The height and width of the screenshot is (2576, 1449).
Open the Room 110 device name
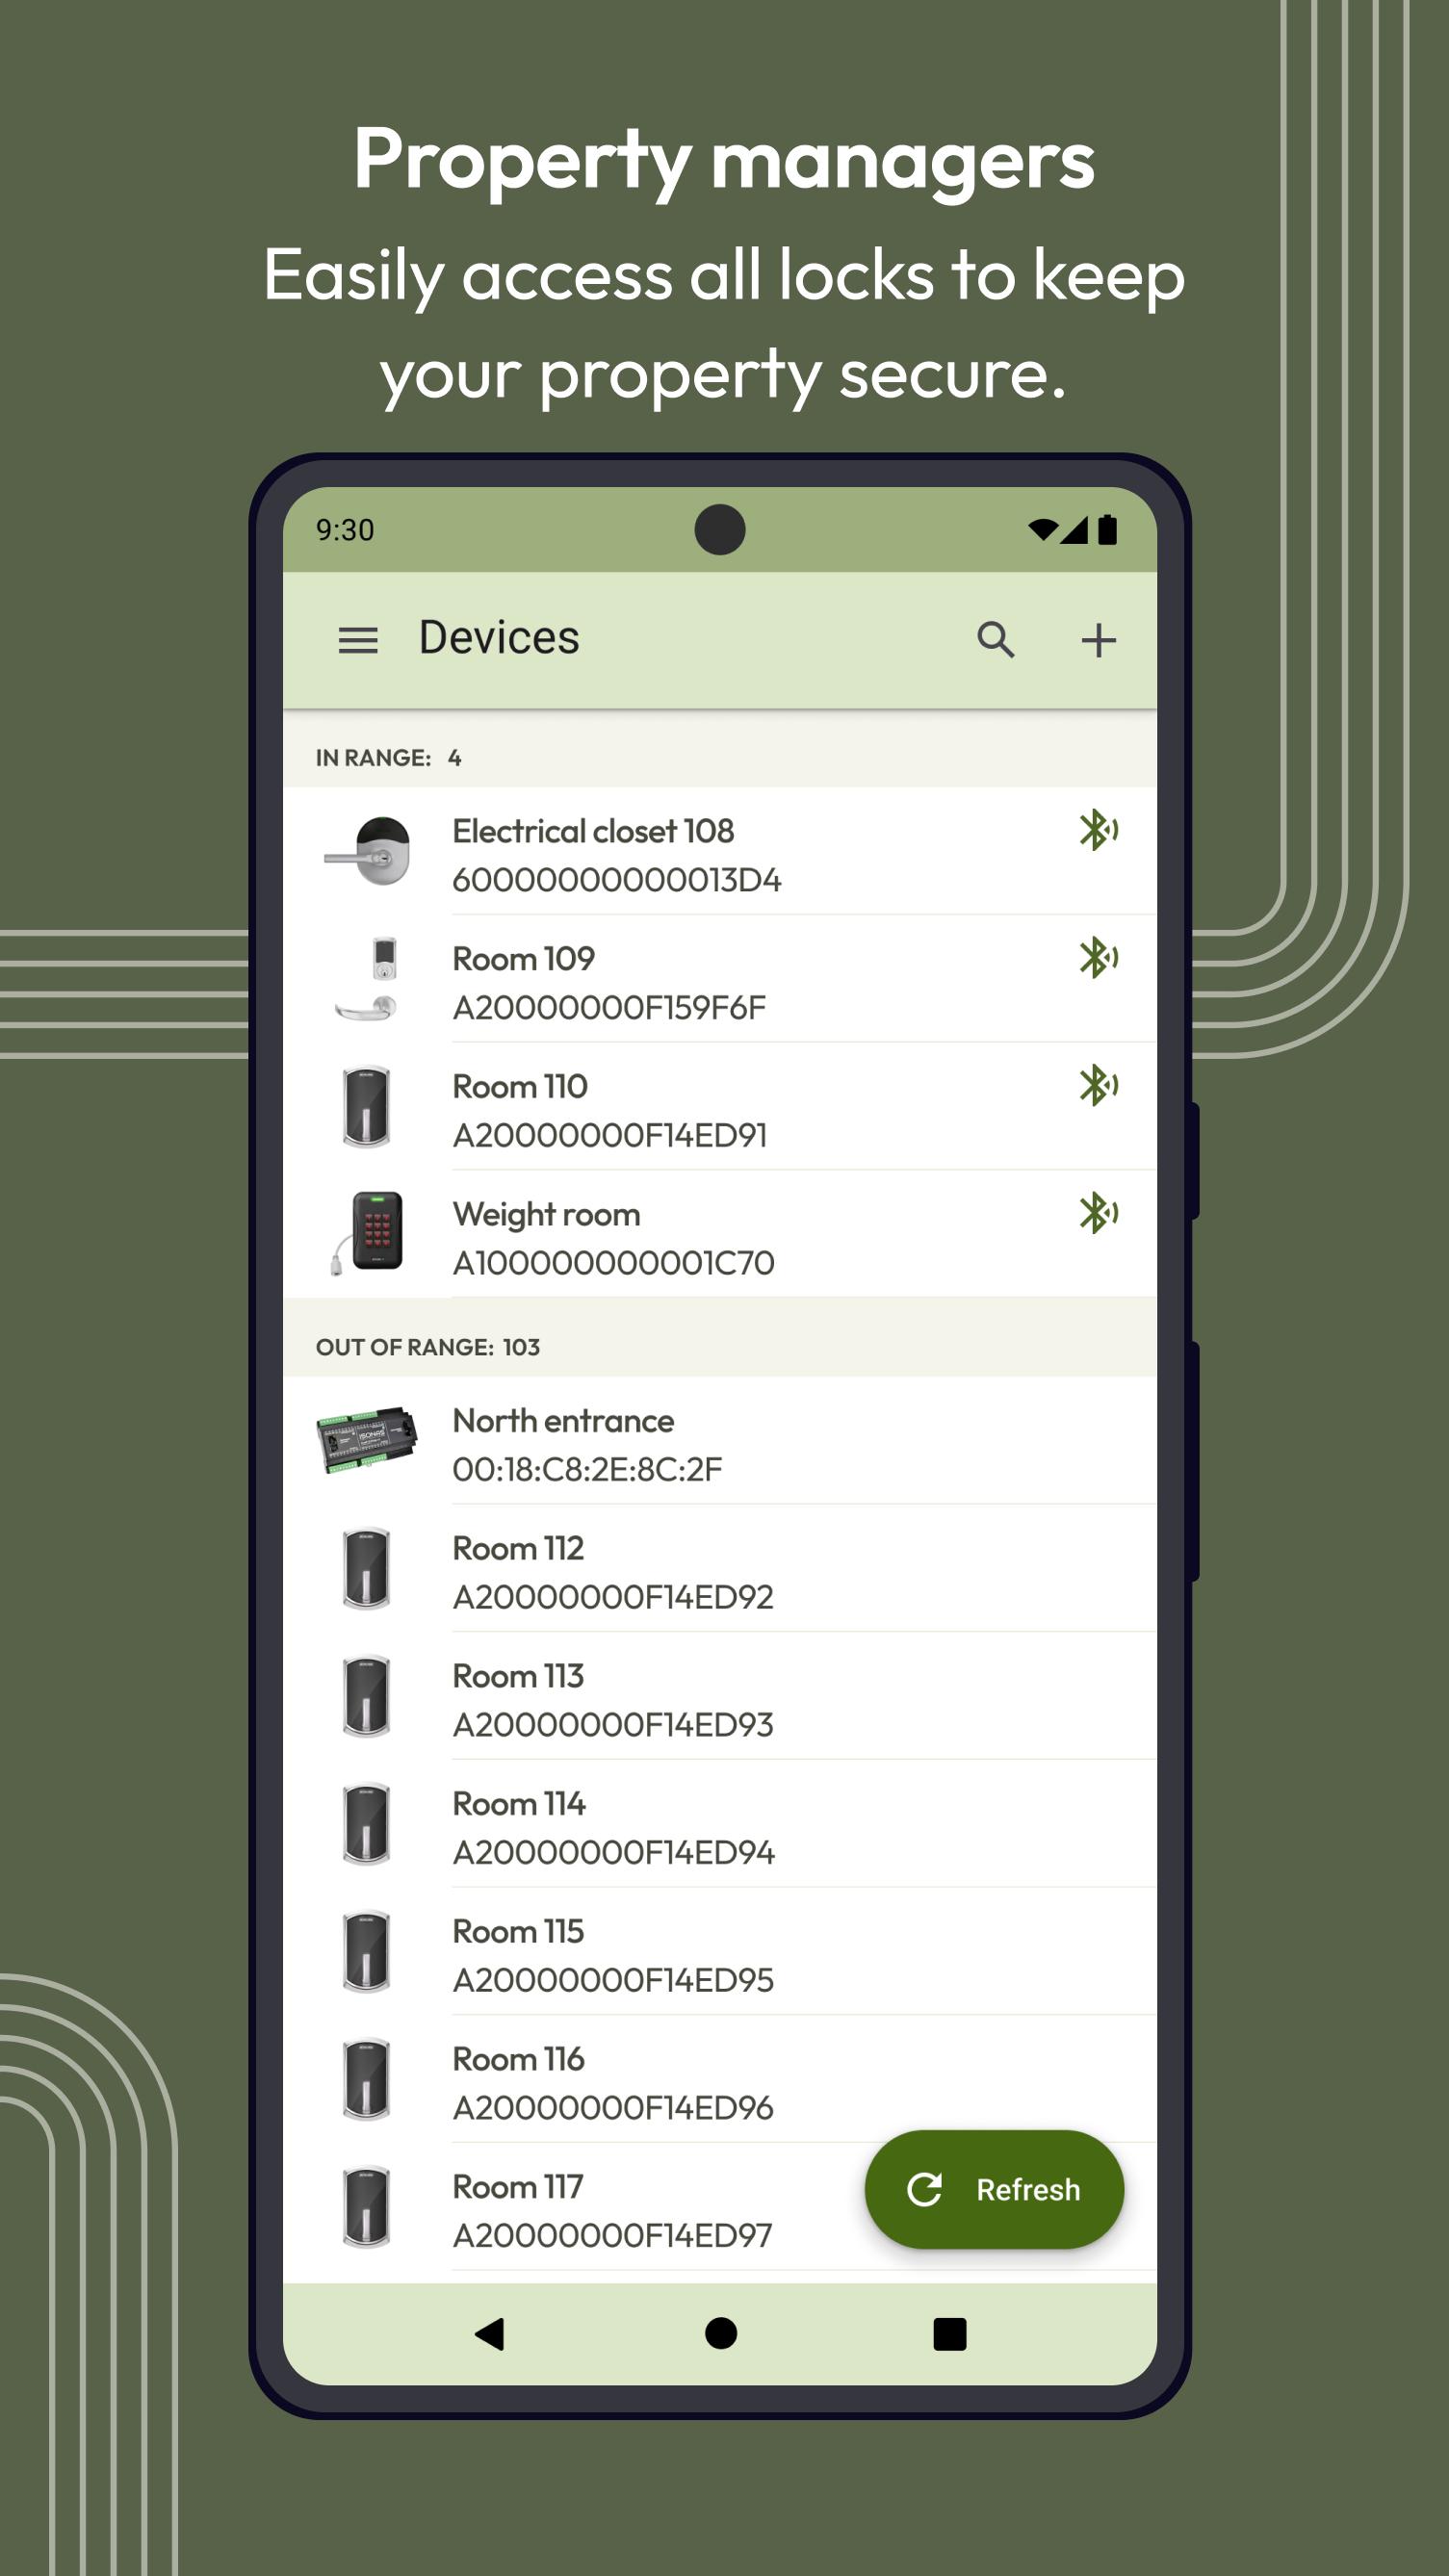tap(520, 1087)
